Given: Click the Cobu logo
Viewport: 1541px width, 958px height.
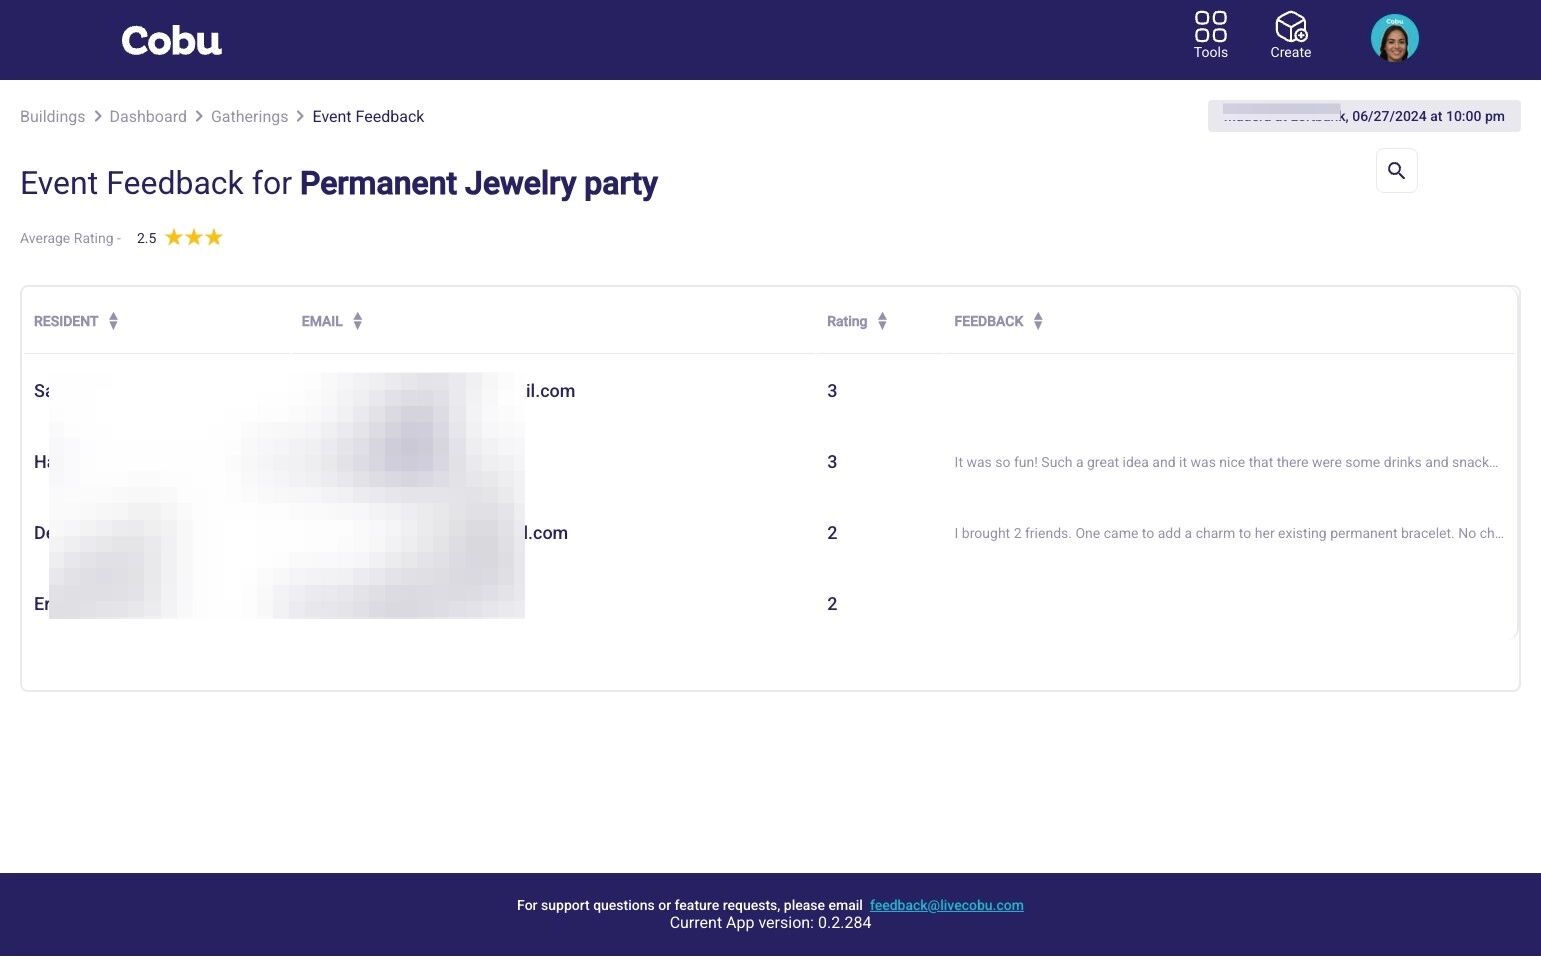Looking at the screenshot, I should (x=172, y=40).
